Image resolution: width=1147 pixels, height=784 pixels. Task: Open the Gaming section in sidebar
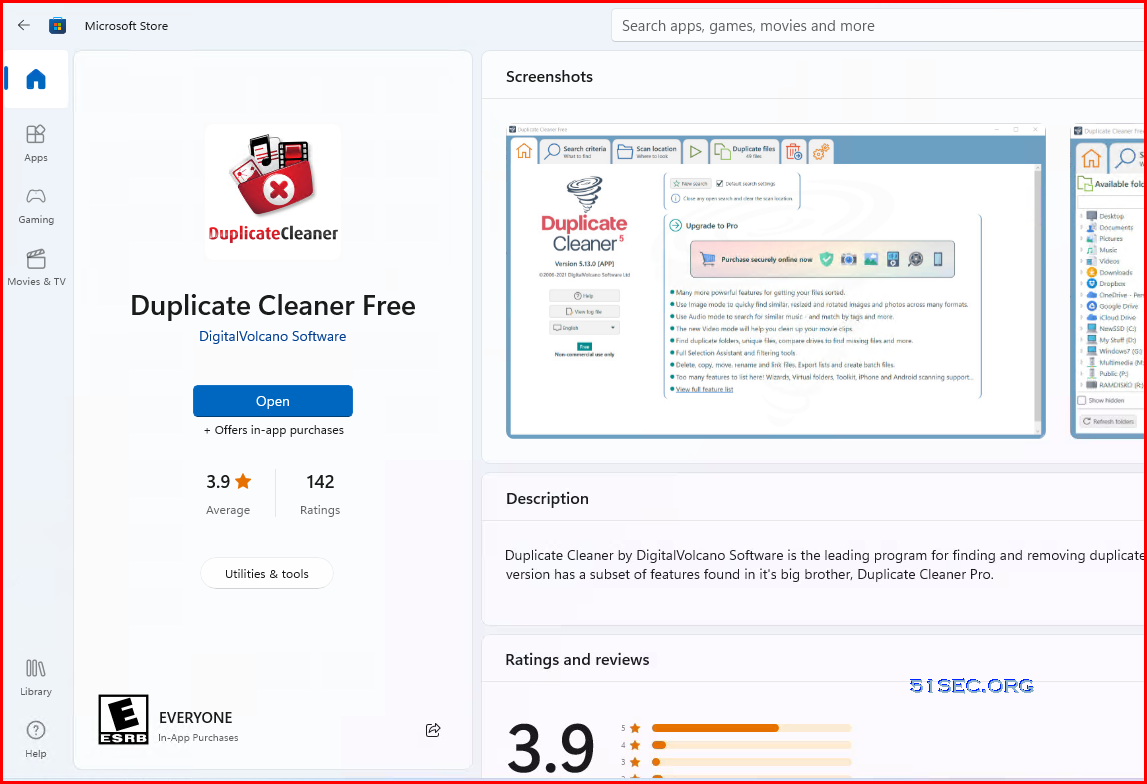point(36,206)
